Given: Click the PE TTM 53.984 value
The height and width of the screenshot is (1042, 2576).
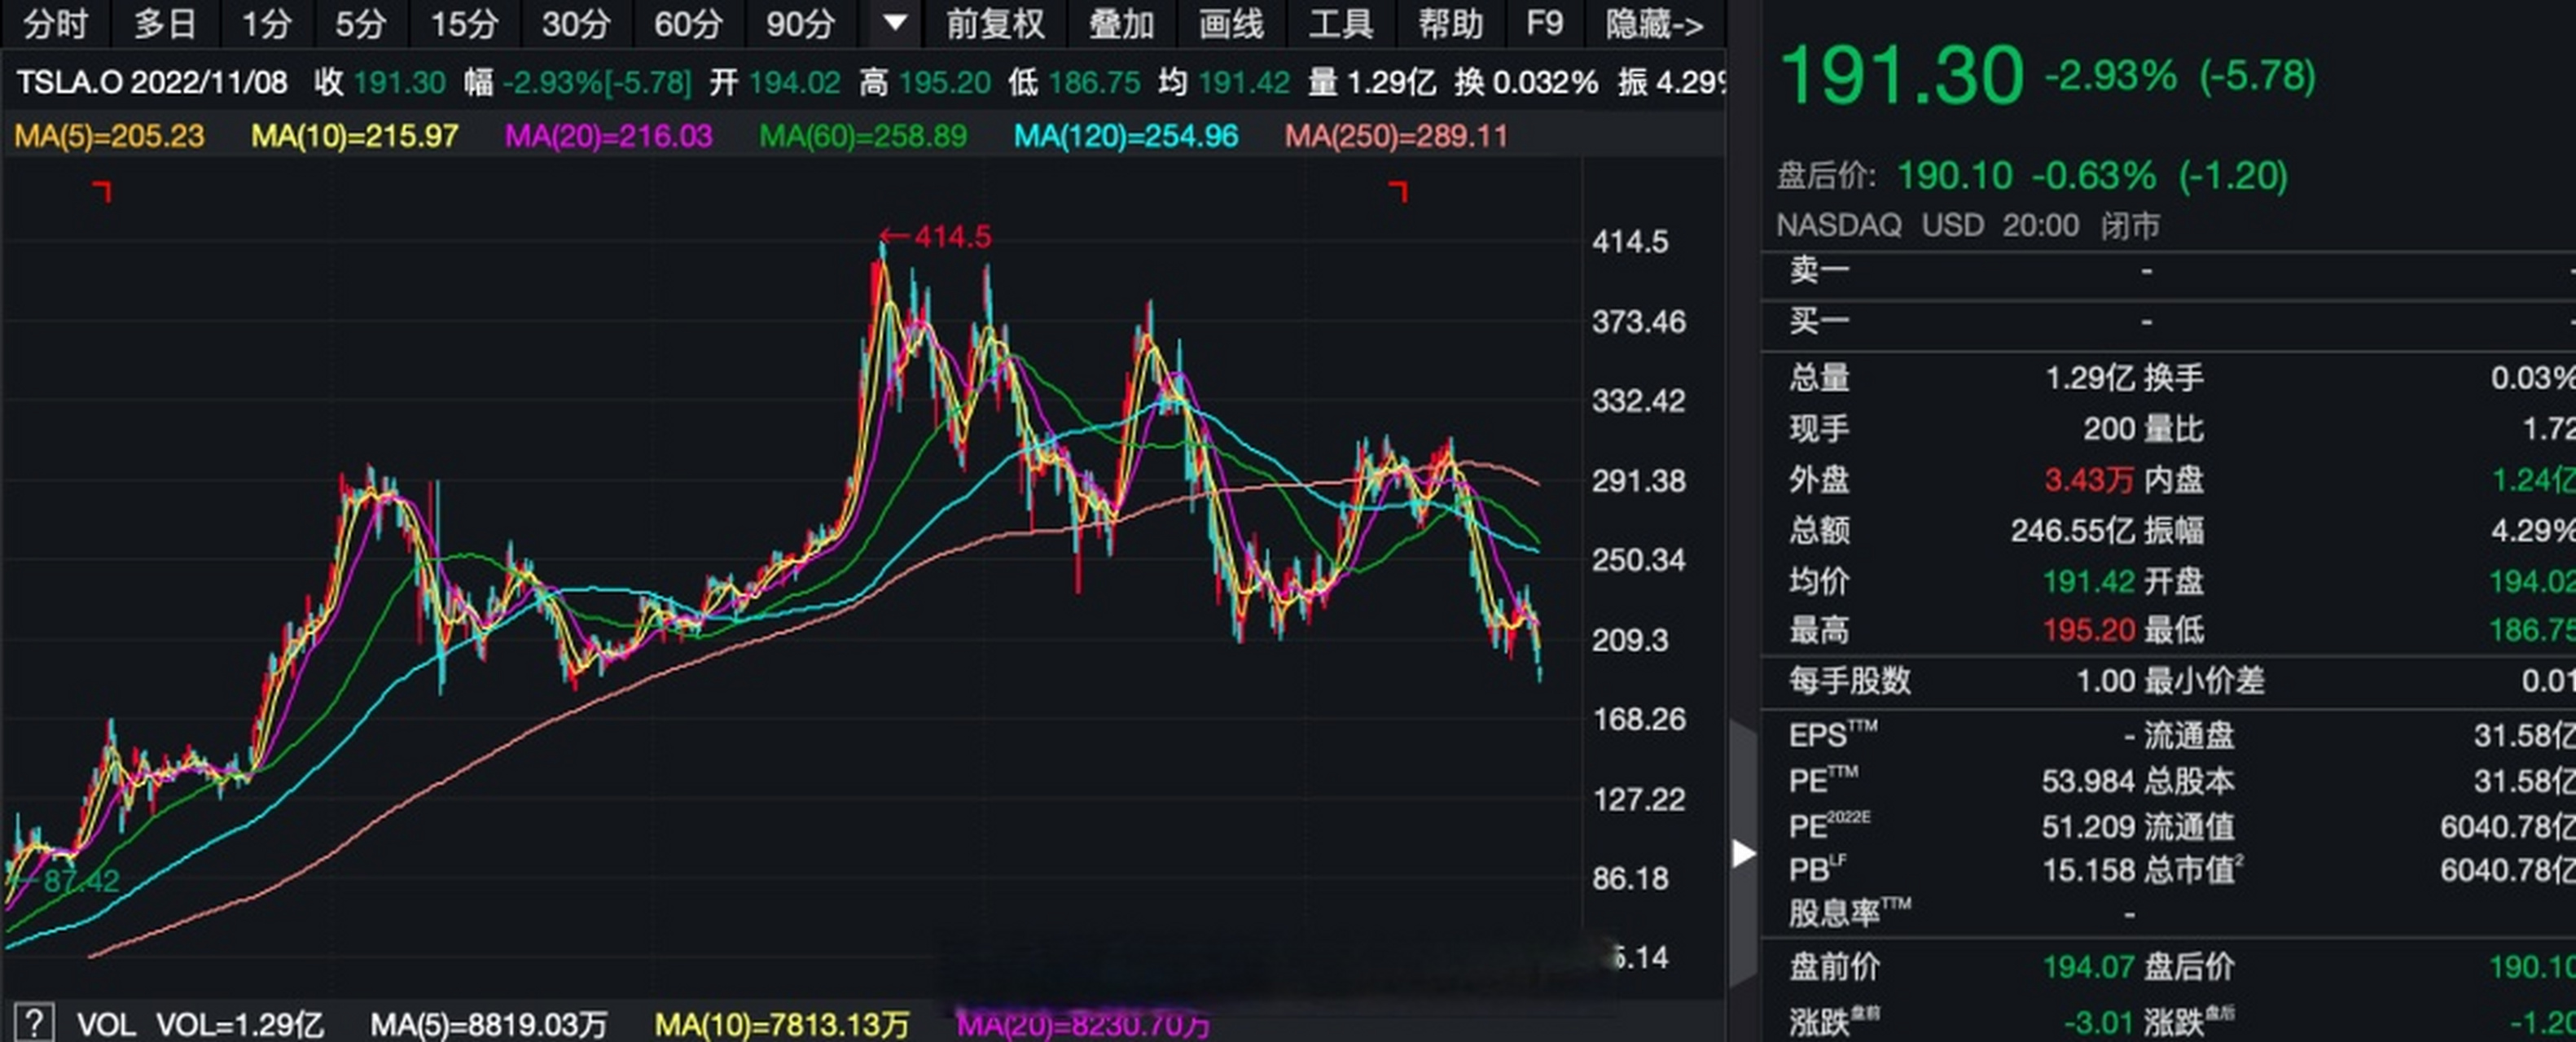Looking at the screenshot, I should pyautogui.click(x=2088, y=780).
